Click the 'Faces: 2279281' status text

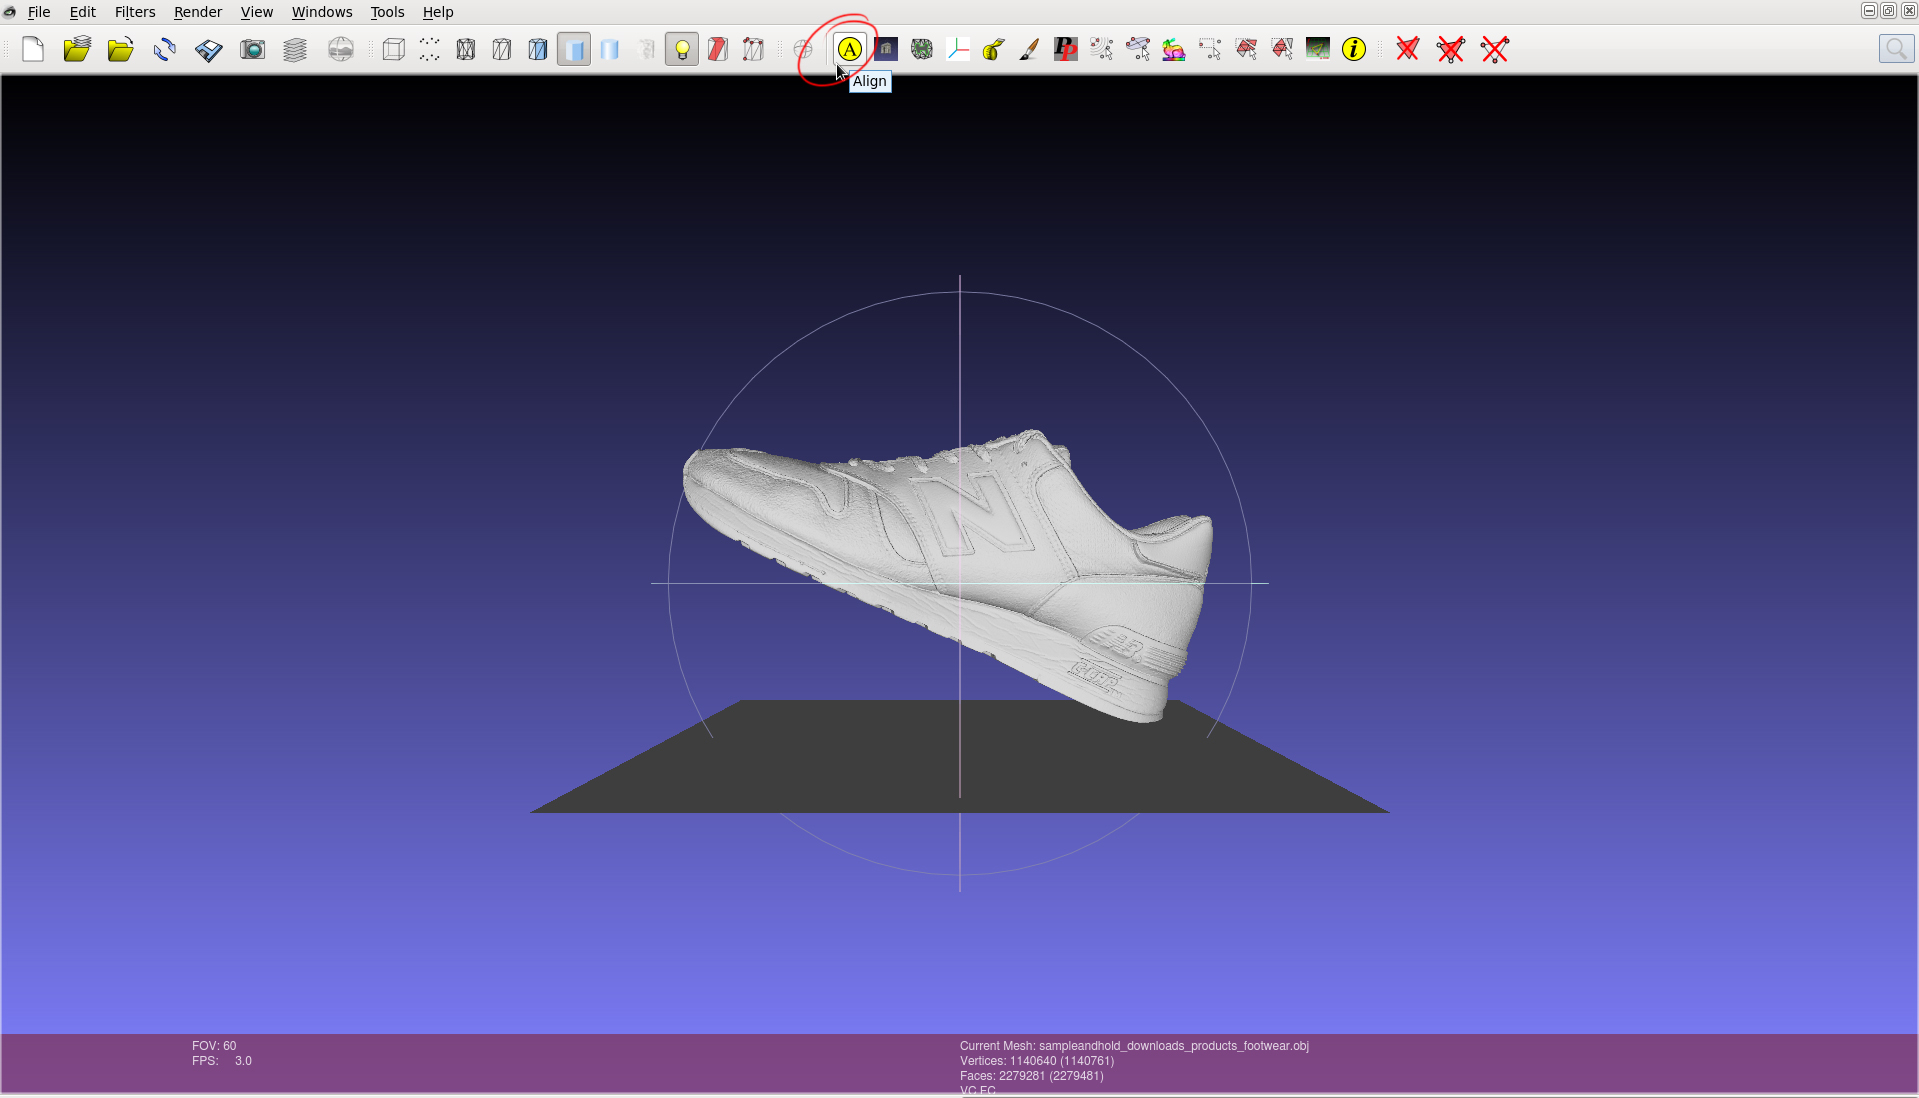point(1032,1076)
